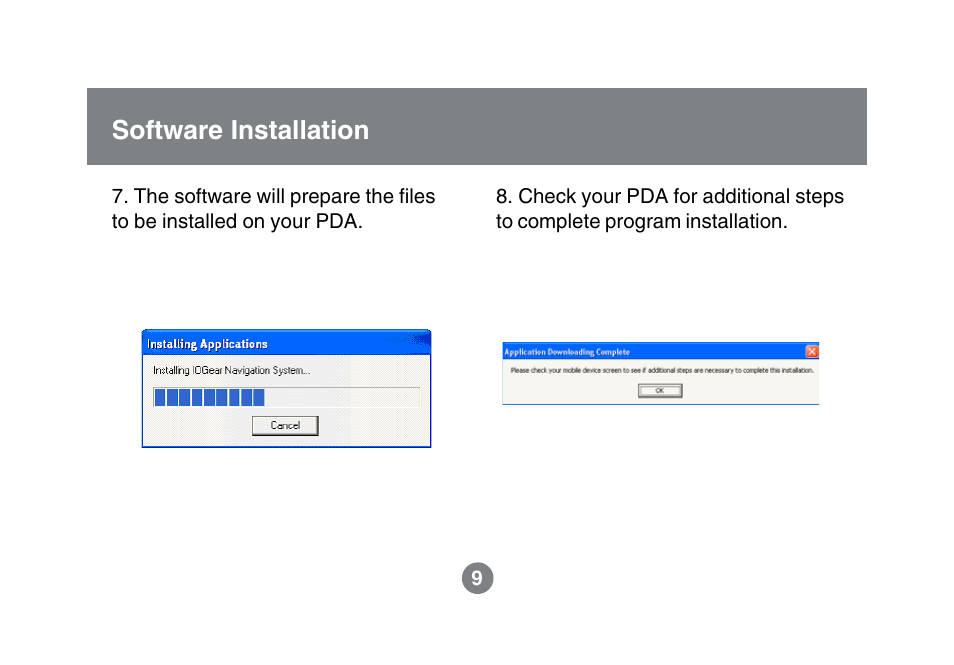The width and height of the screenshot is (954, 665).
Task: Click the Installing Applications title bar
Action: [287, 343]
